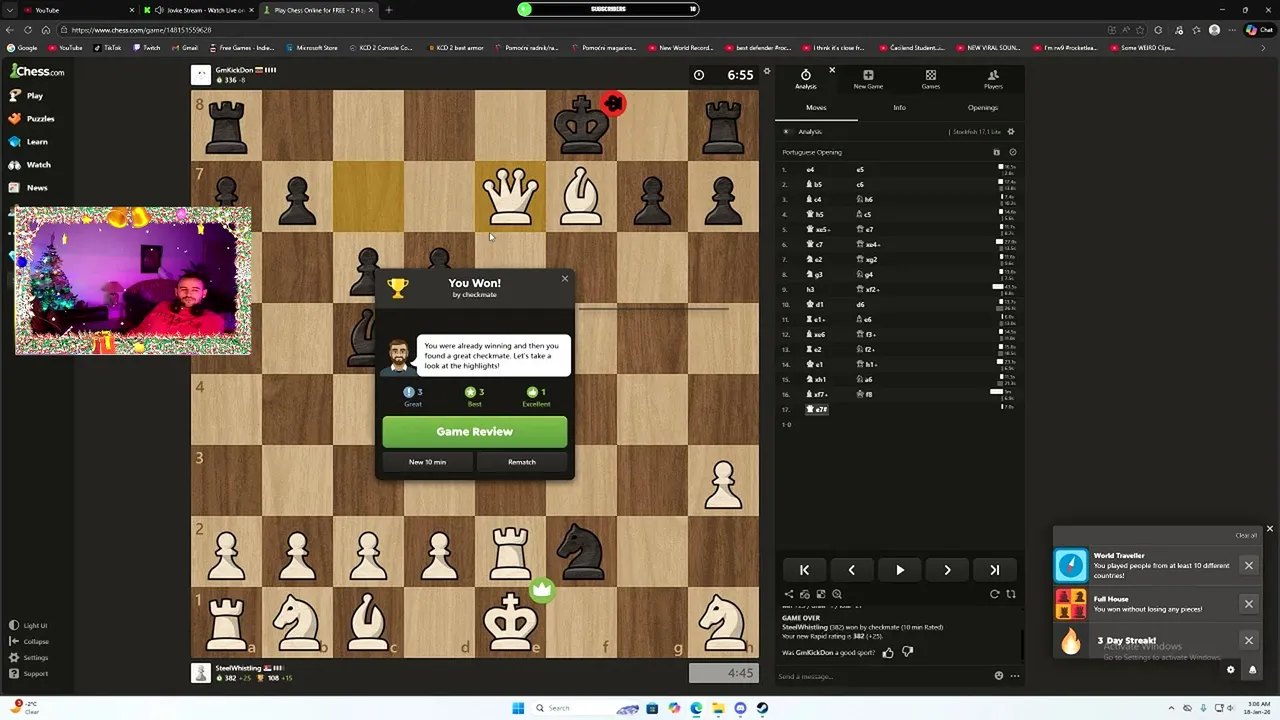Click the Full House achievement icon
Image resolution: width=1280 pixels, height=720 pixels.
[1071, 604]
